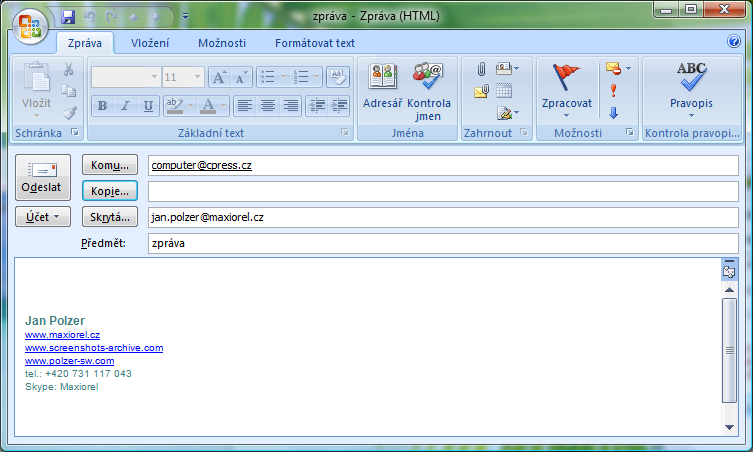Screen dimensions: 753x452
Task: Click the Skrytá... button
Action: click(110, 217)
